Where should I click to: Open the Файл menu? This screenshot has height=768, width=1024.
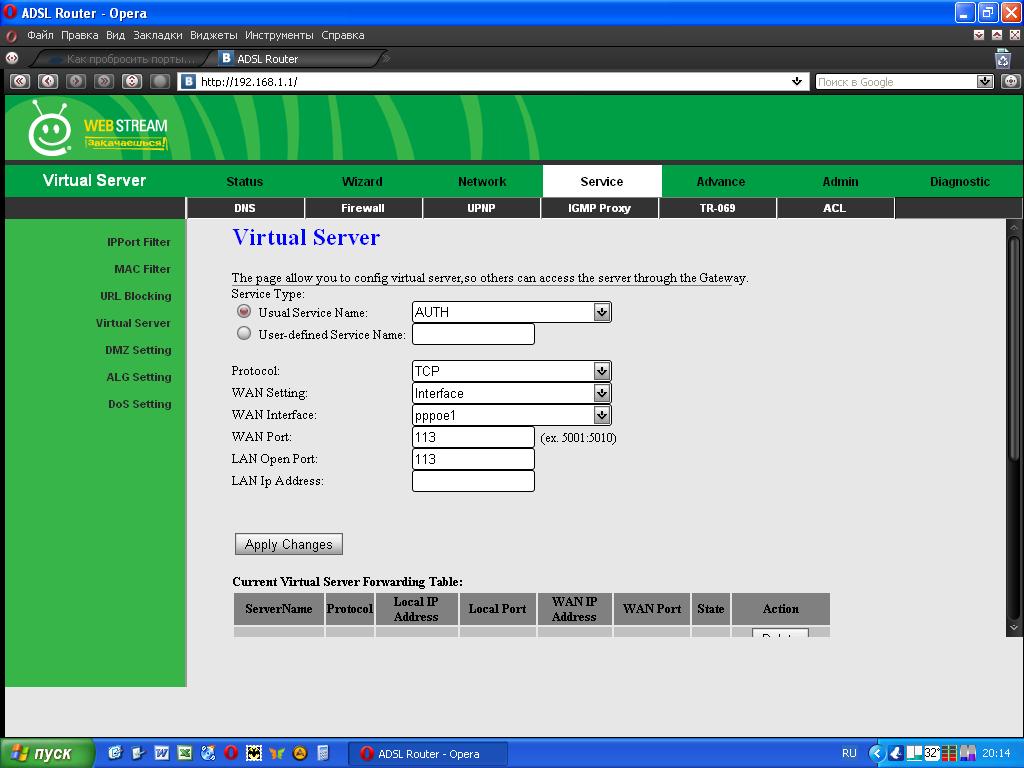(x=40, y=35)
